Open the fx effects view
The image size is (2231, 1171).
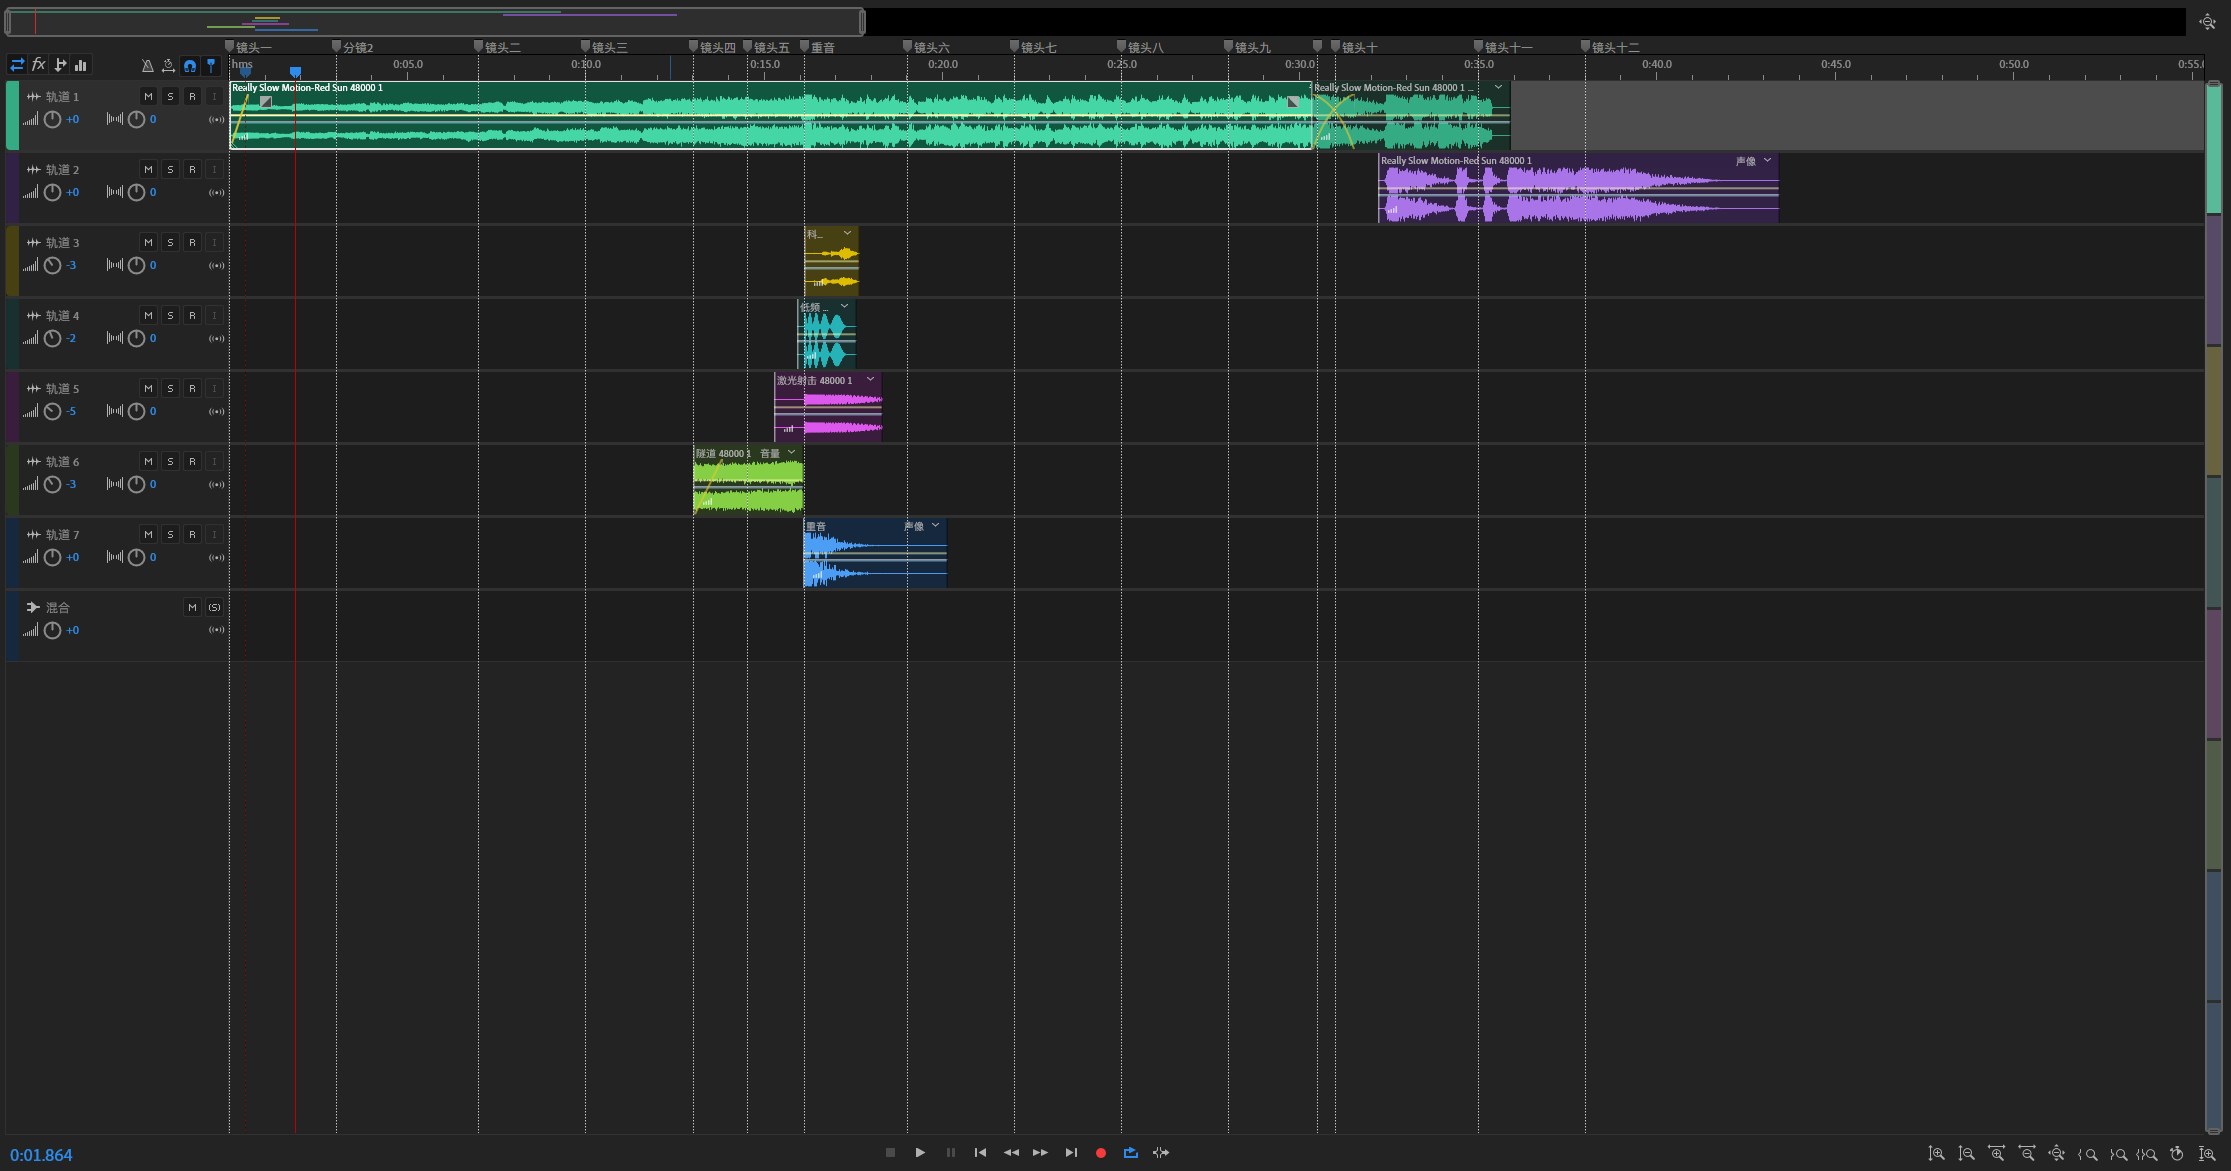(x=39, y=65)
